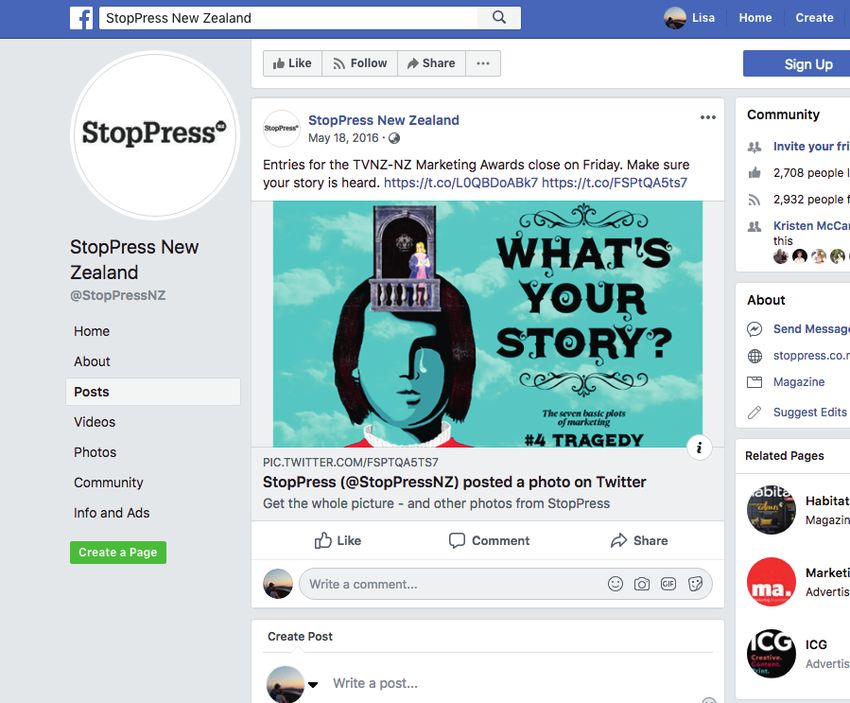Follow the StopPress page
The height and width of the screenshot is (703, 850).
(x=360, y=63)
